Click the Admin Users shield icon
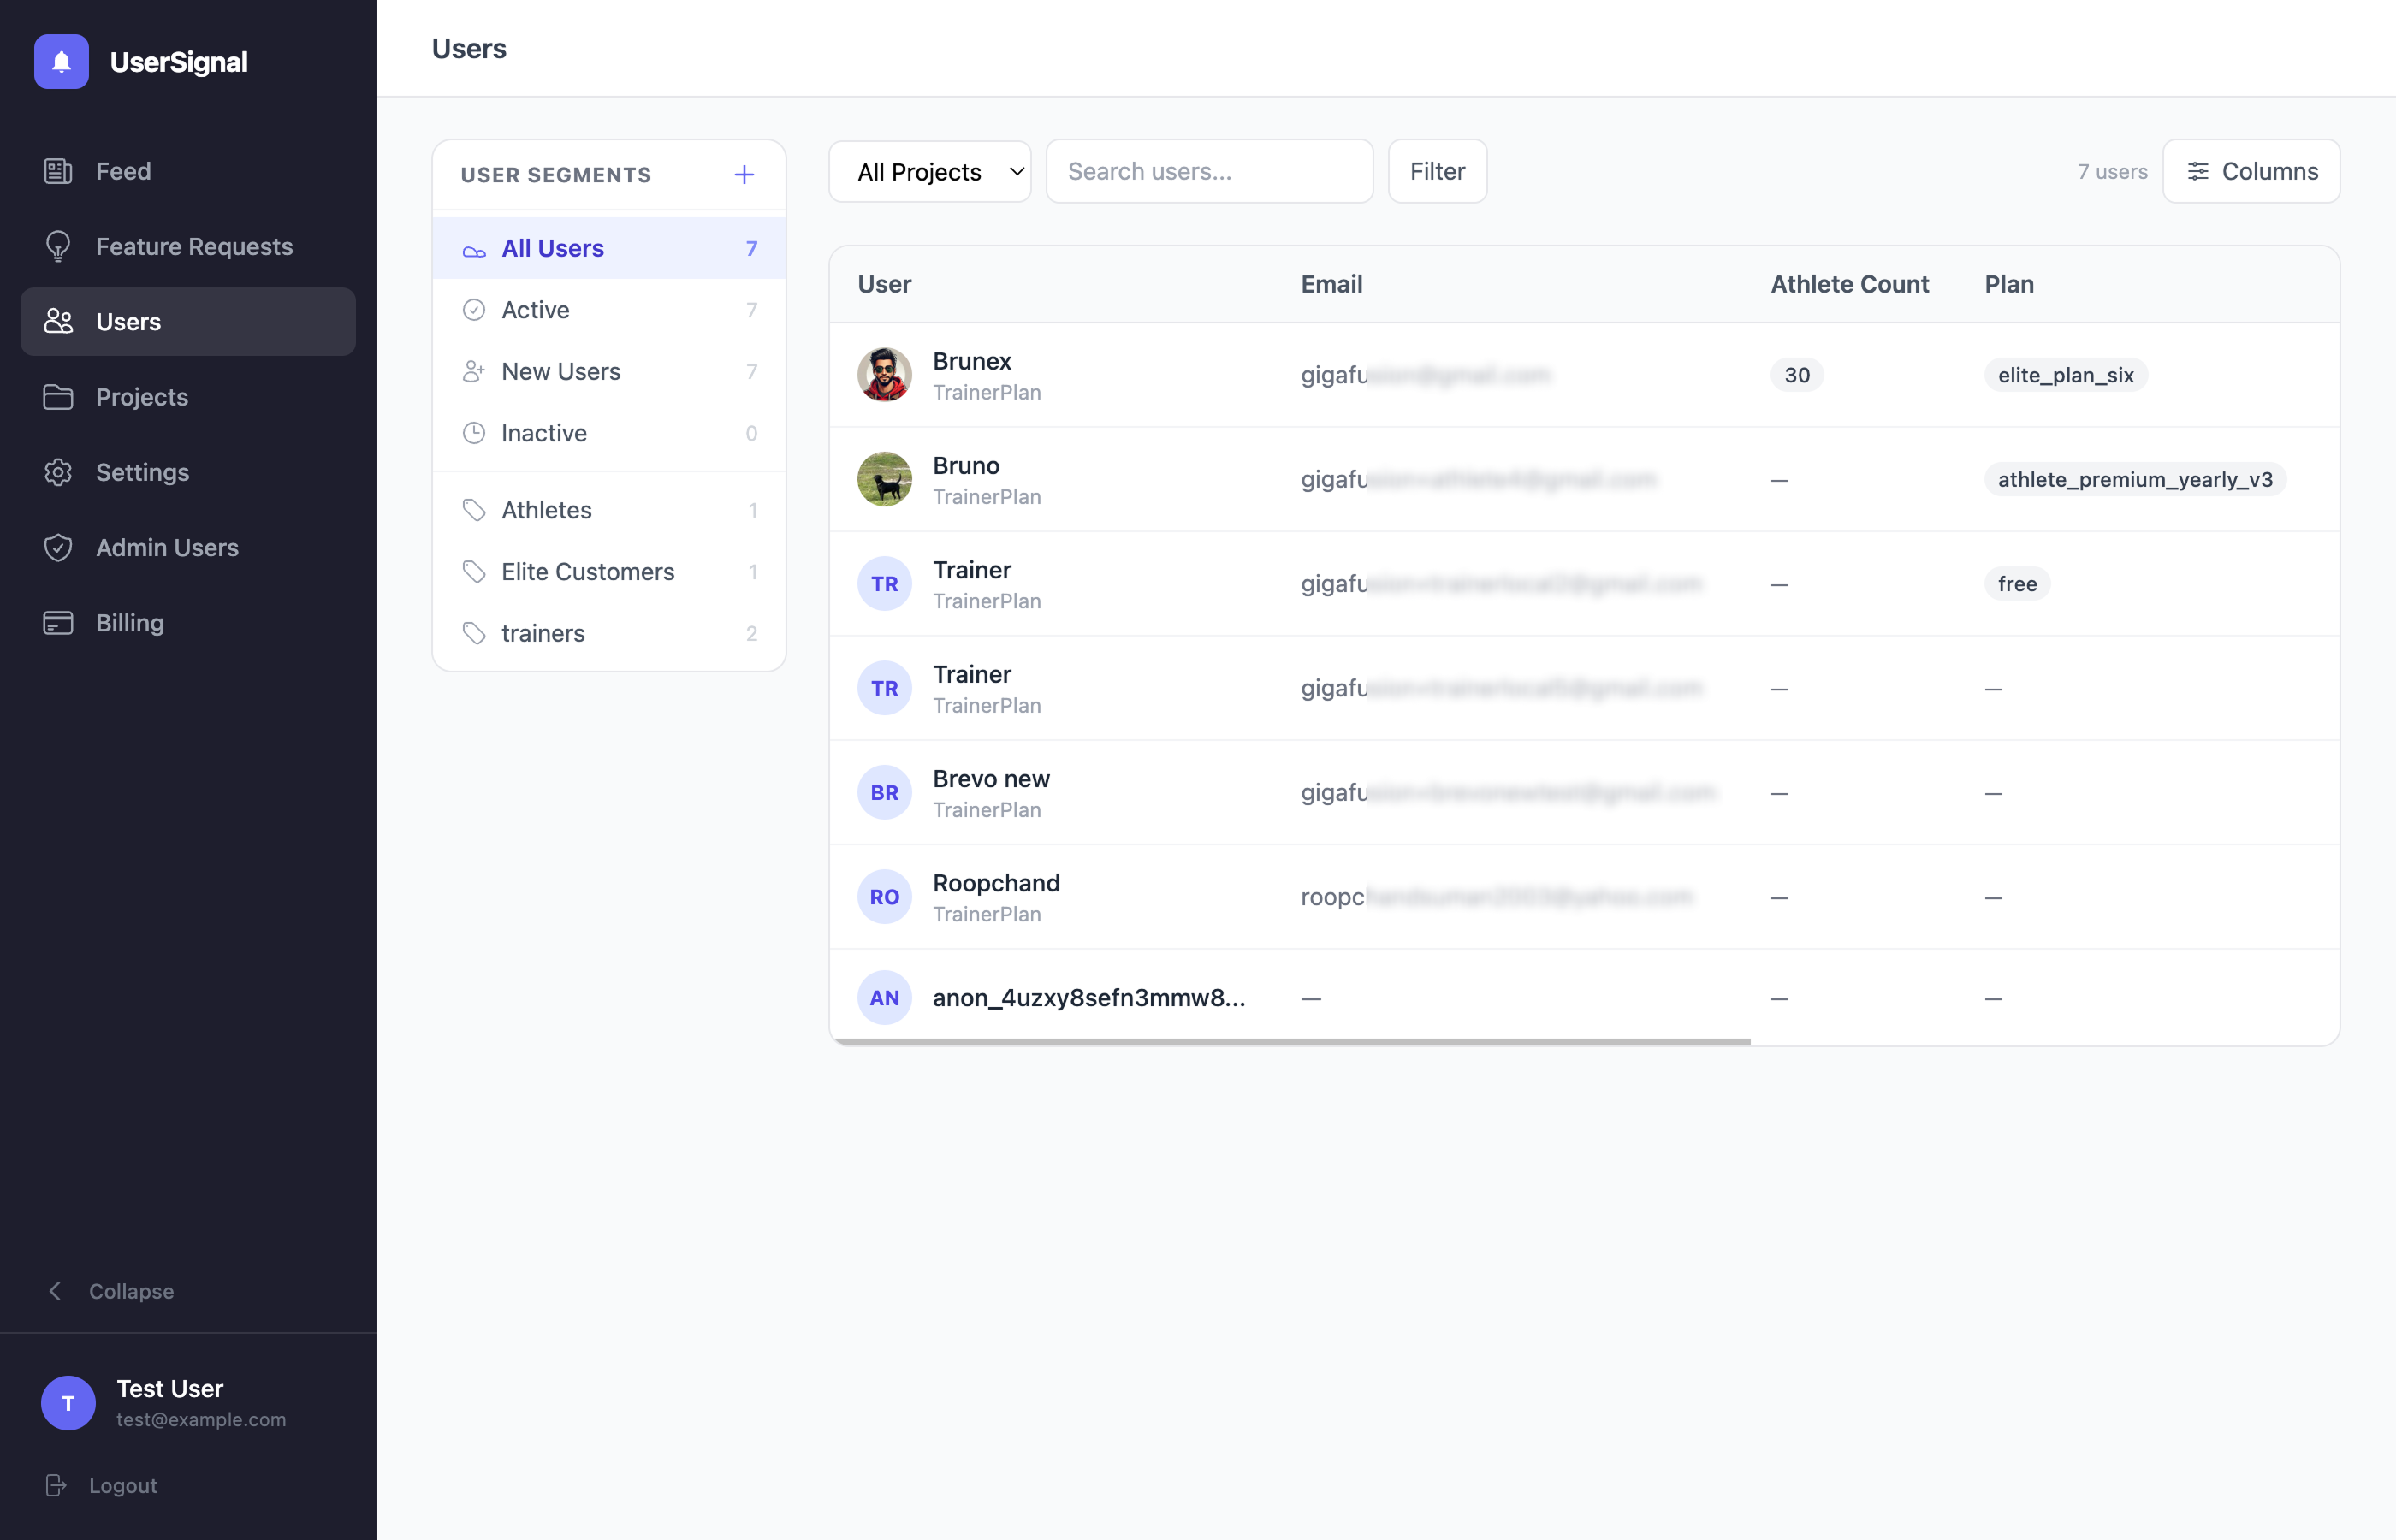The height and width of the screenshot is (1540, 2396). point(58,547)
